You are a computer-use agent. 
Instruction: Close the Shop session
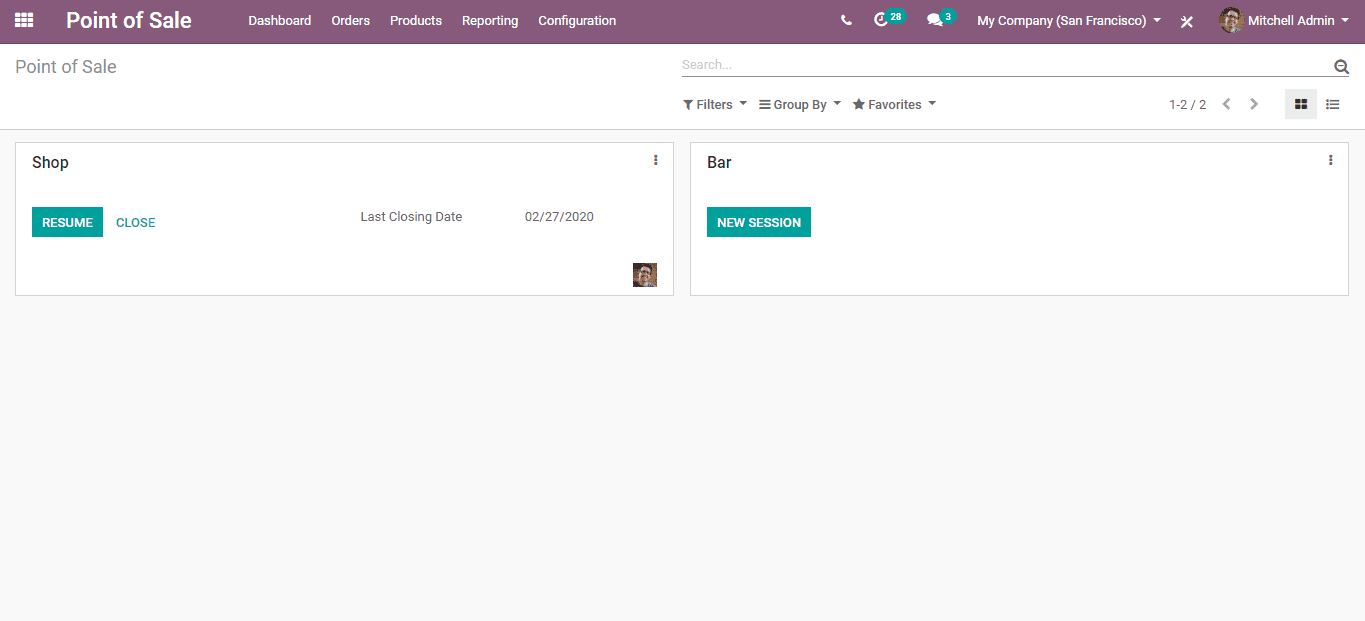point(136,222)
